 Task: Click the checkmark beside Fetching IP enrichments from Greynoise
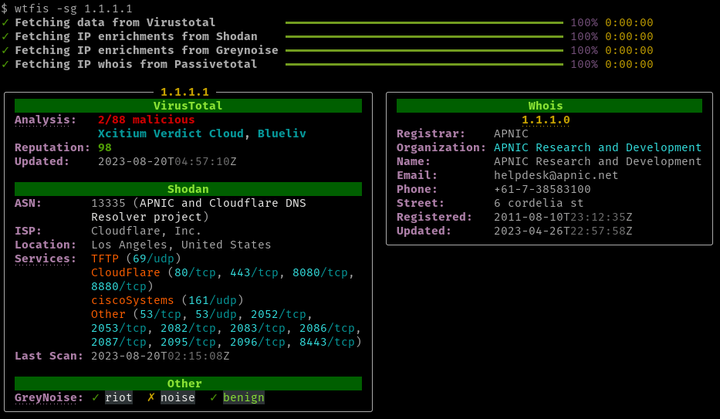tap(5, 50)
